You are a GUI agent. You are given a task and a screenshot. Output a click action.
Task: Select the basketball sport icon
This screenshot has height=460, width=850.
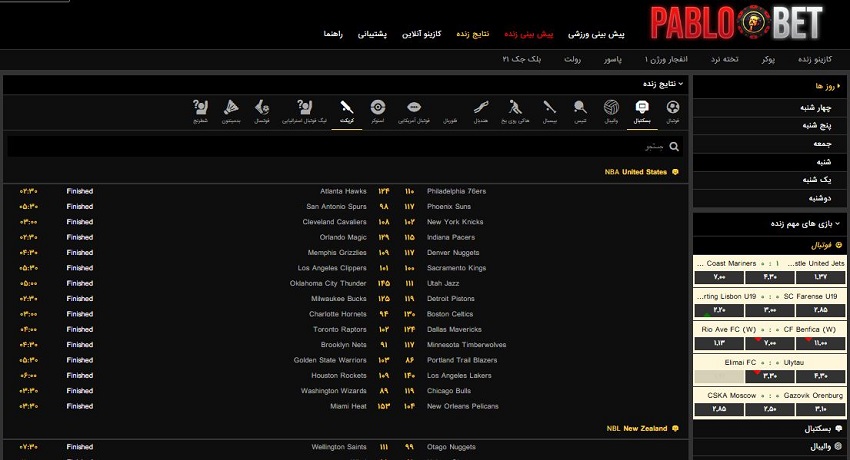(642, 107)
